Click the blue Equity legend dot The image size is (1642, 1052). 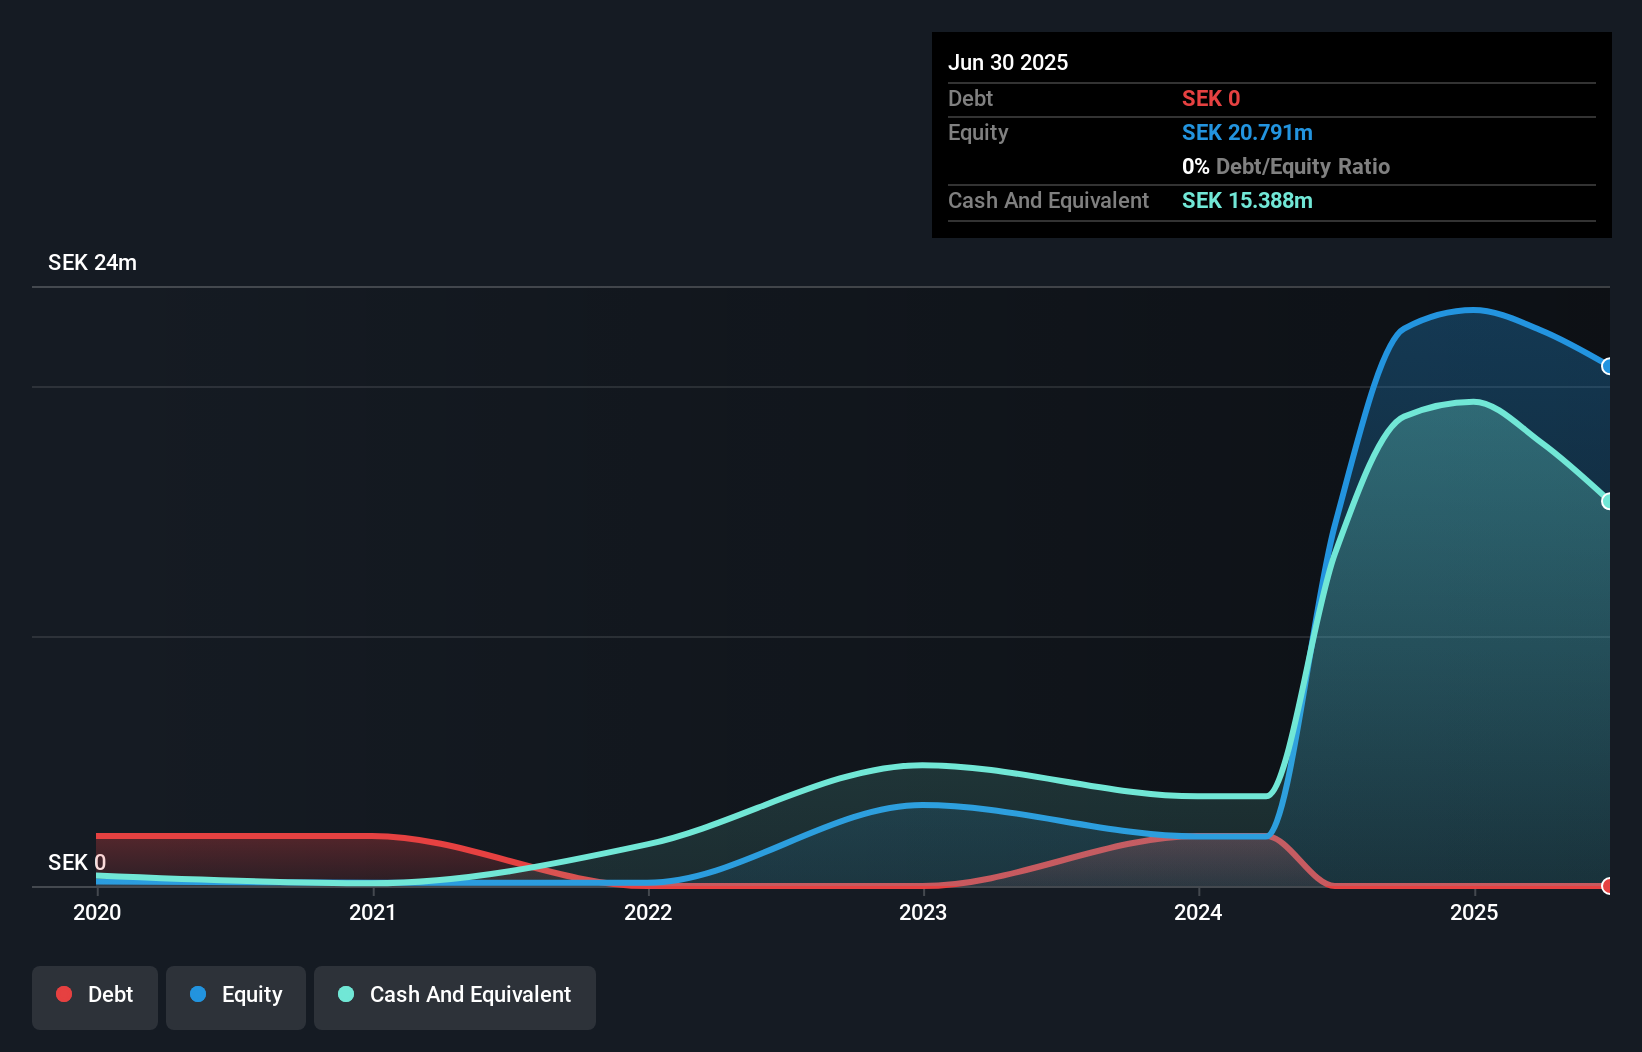tap(198, 994)
